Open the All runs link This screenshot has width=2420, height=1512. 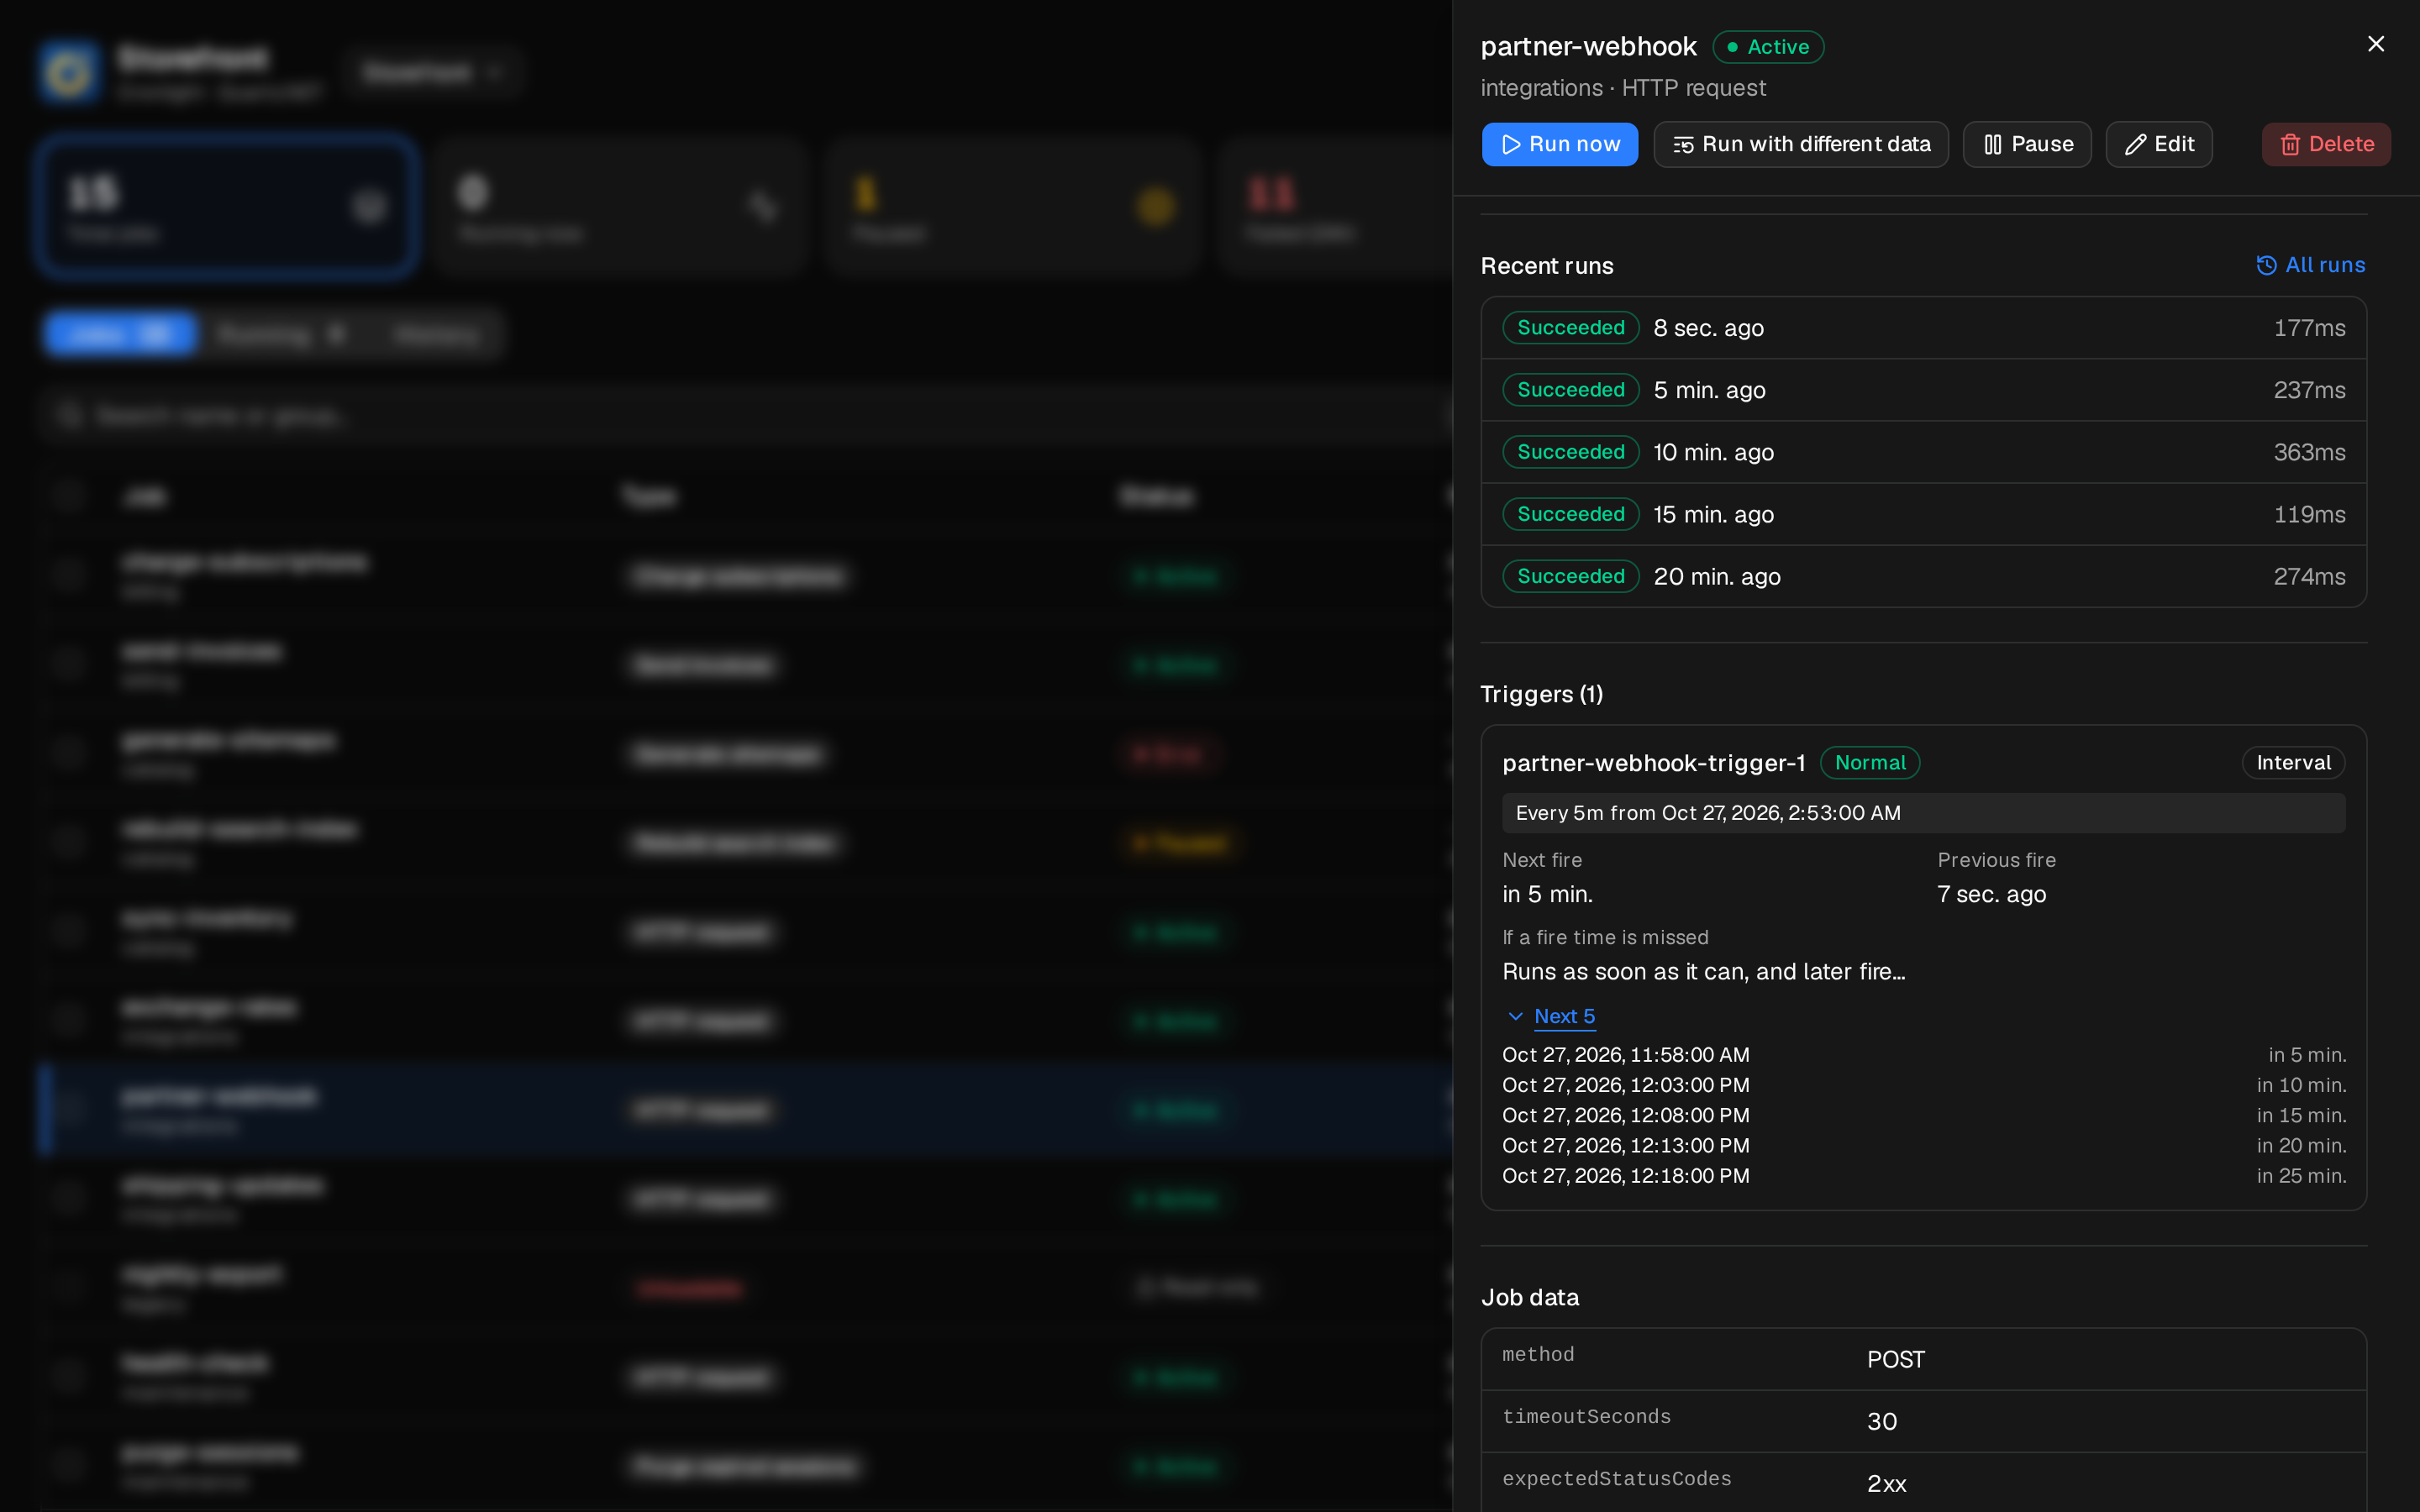click(x=2311, y=265)
